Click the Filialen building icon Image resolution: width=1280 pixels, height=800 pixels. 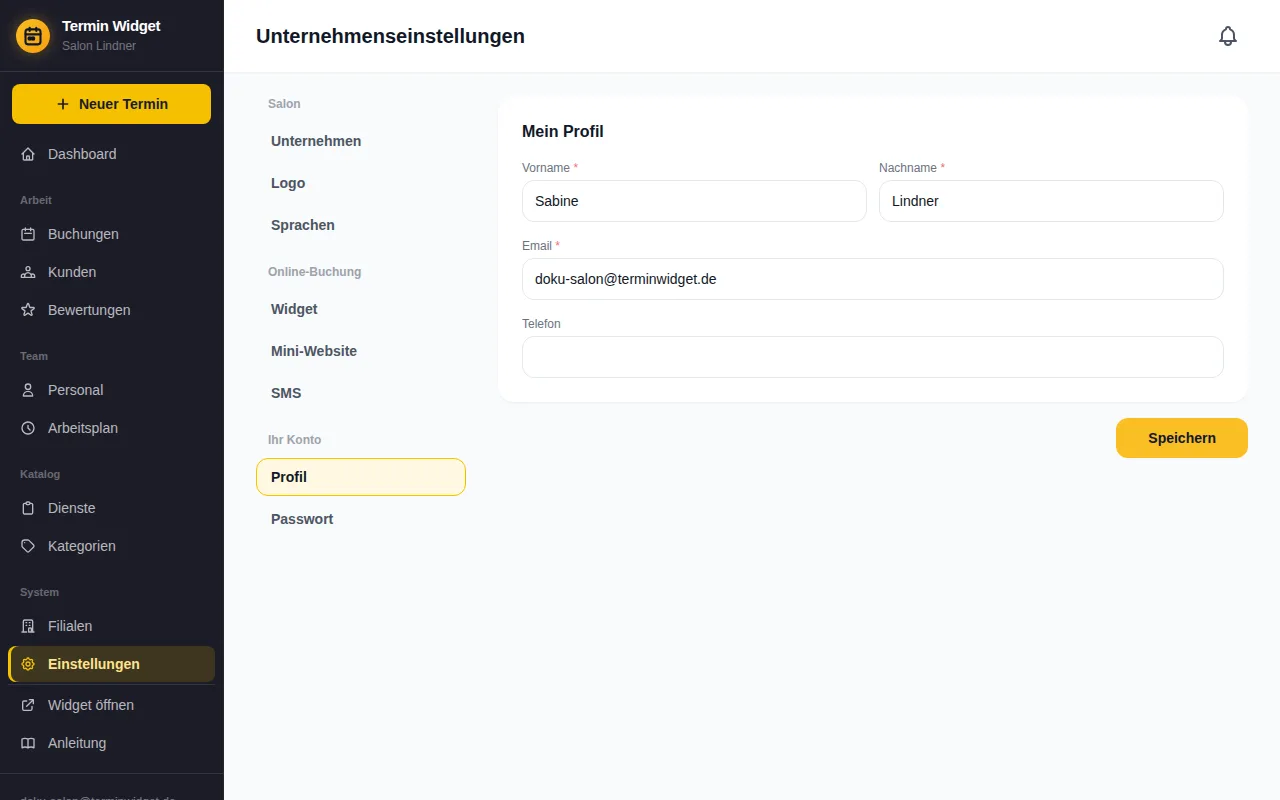(28, 626)
